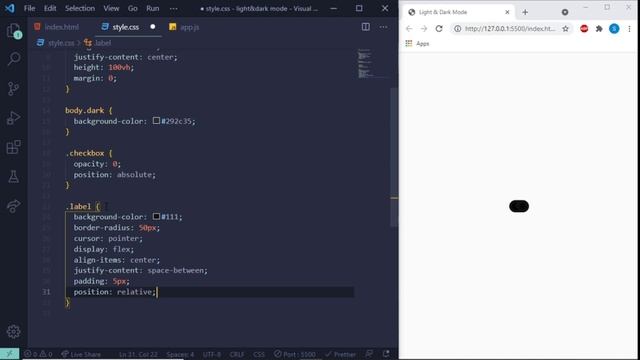Place cursor on 'position: relative;' line
The height and width of the screenshot is (360, 640).
click(x=115, y=292)
